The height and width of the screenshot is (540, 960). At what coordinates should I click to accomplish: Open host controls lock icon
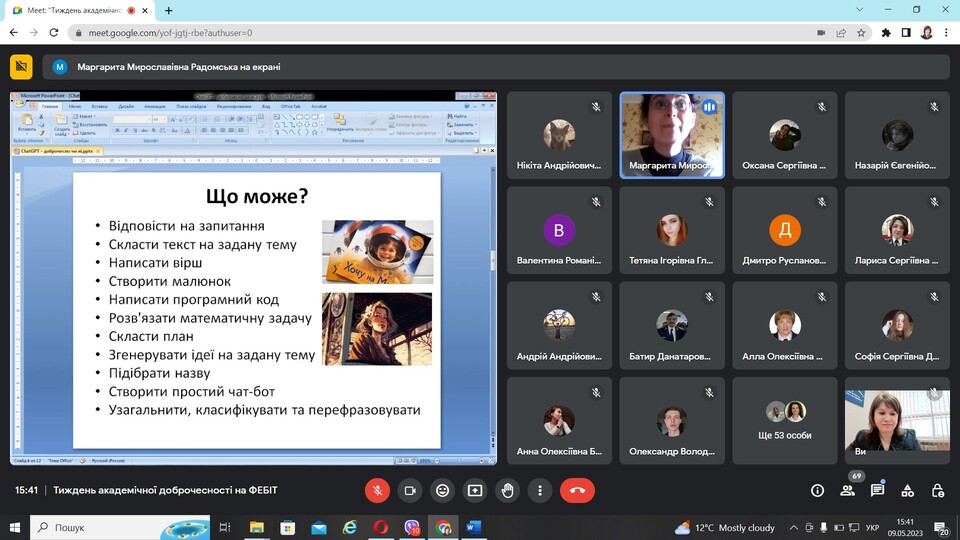(x=938, y=490)
